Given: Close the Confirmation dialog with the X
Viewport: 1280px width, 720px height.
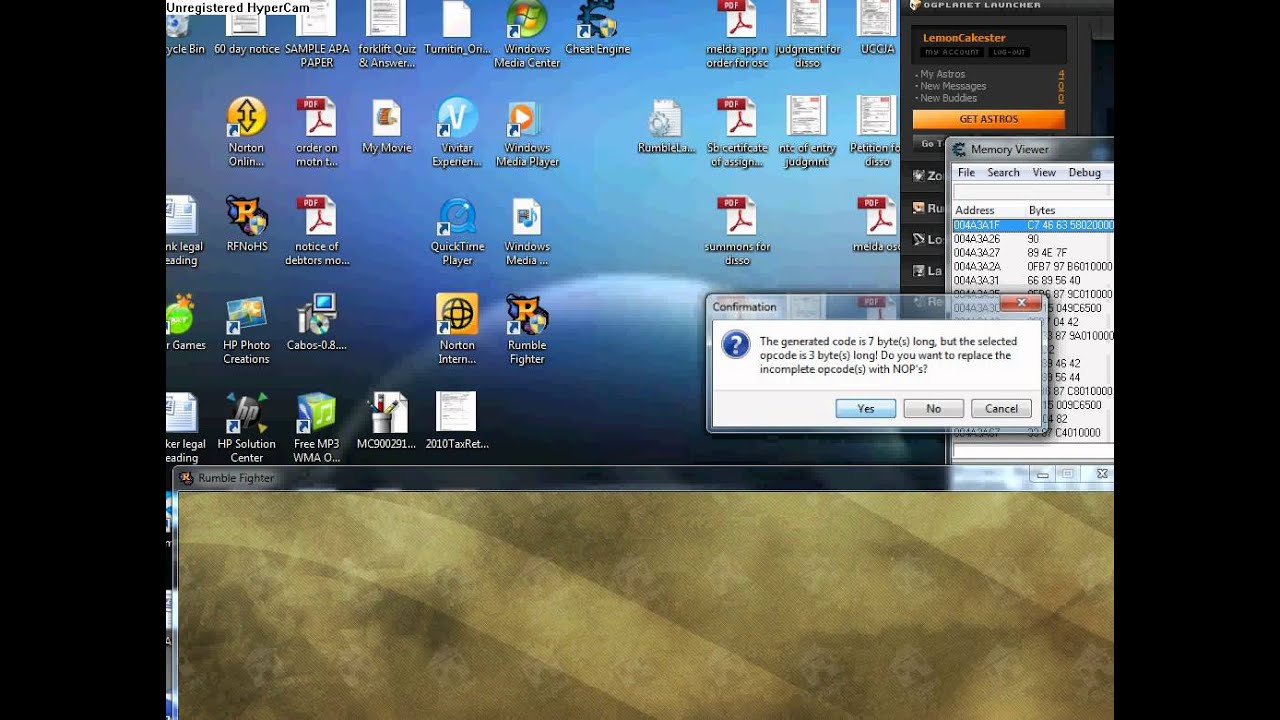Looking at the screenshot, I should point(1021,303).
